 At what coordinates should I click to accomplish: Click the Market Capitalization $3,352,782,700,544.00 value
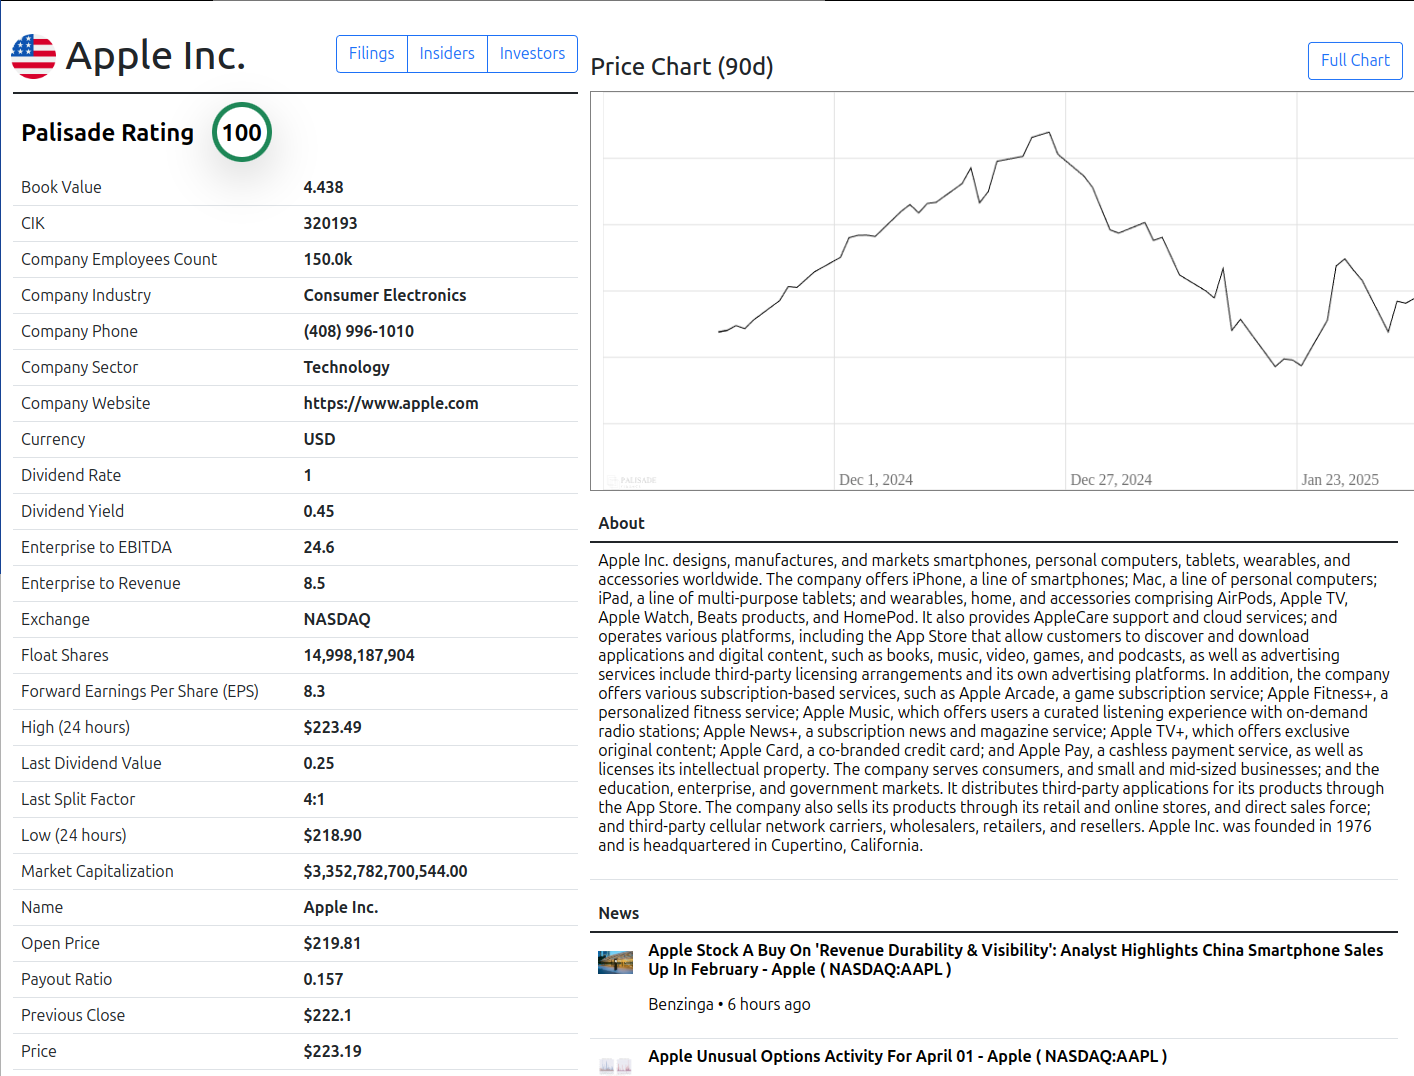coord(385,871)
